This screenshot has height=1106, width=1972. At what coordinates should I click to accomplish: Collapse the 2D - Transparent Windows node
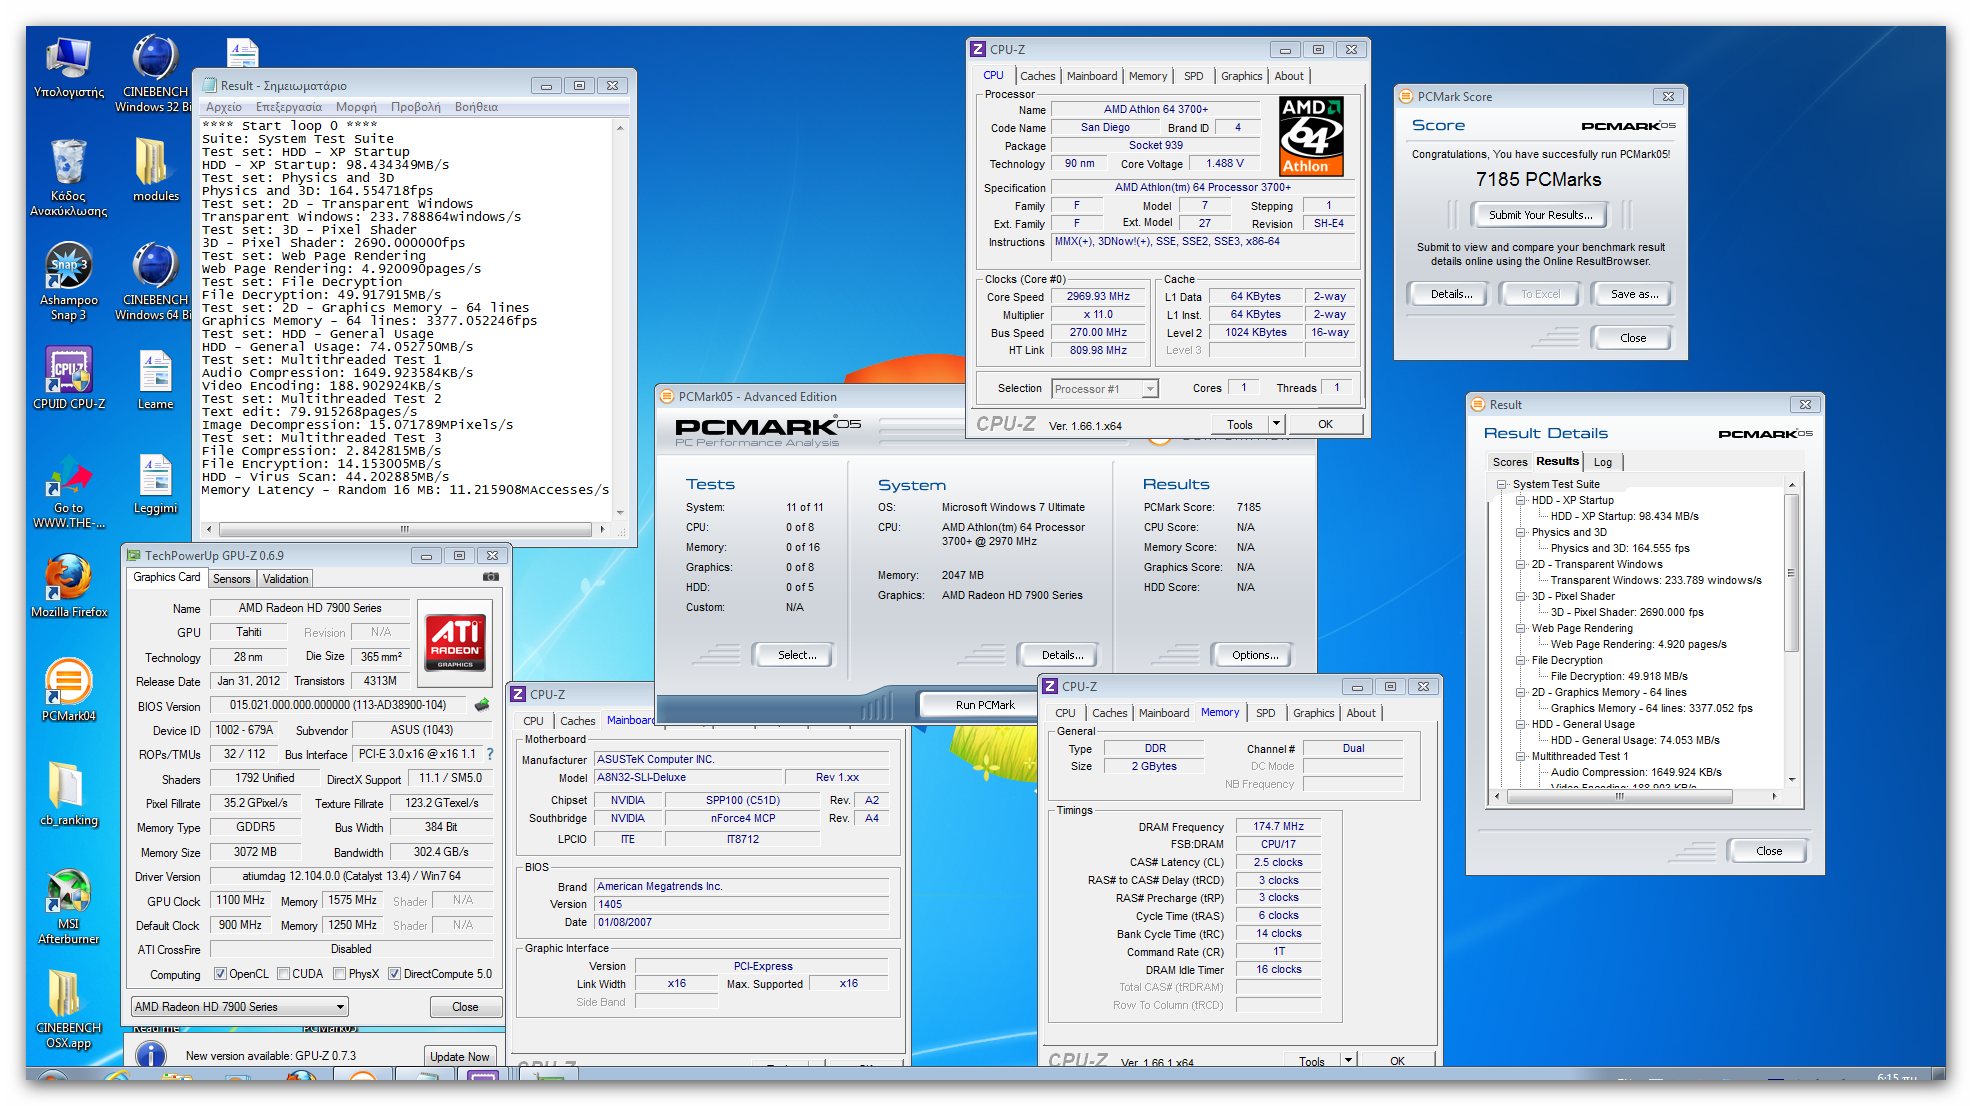[x=1521, y=564]
